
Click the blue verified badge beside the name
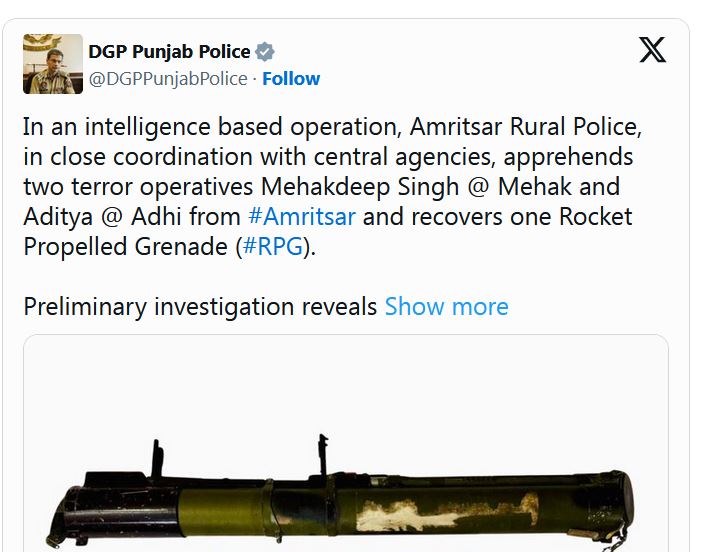[x=266, y=53]
